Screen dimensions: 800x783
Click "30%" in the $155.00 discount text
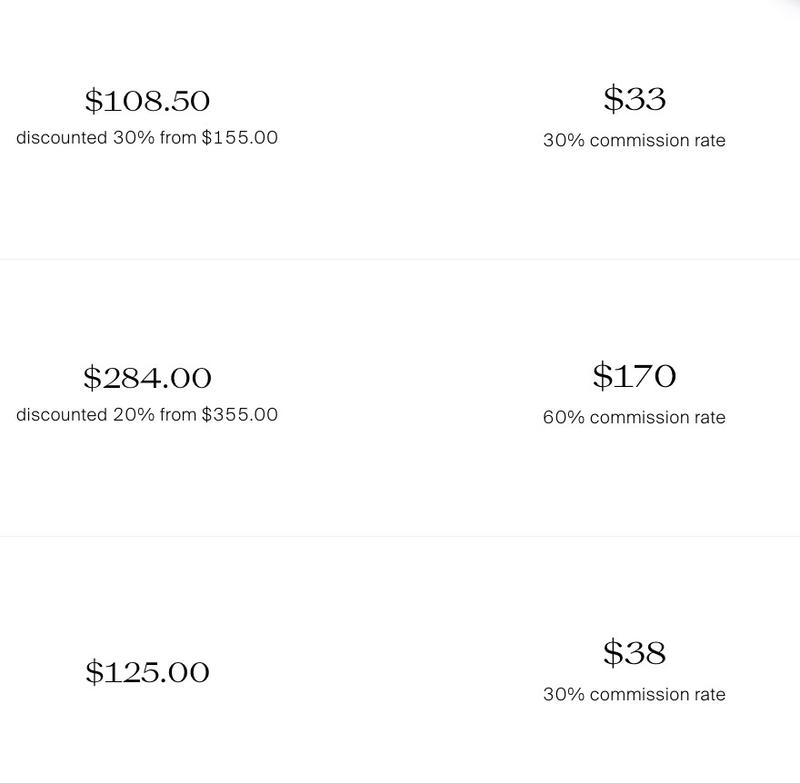(133, 138)
